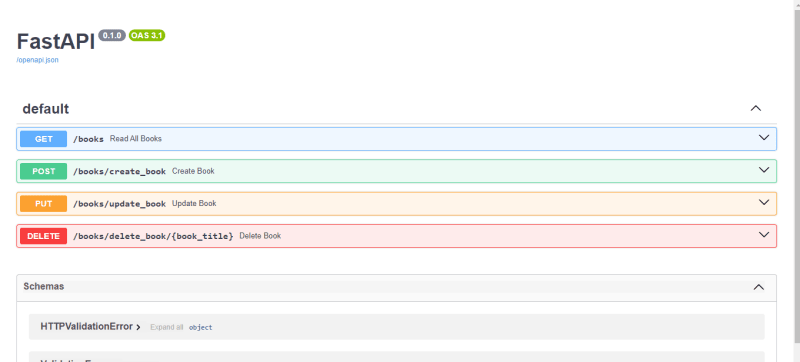Click the /books/delete_book/{book_title} path text
800x362 pixels.
(x=153, y=237)
